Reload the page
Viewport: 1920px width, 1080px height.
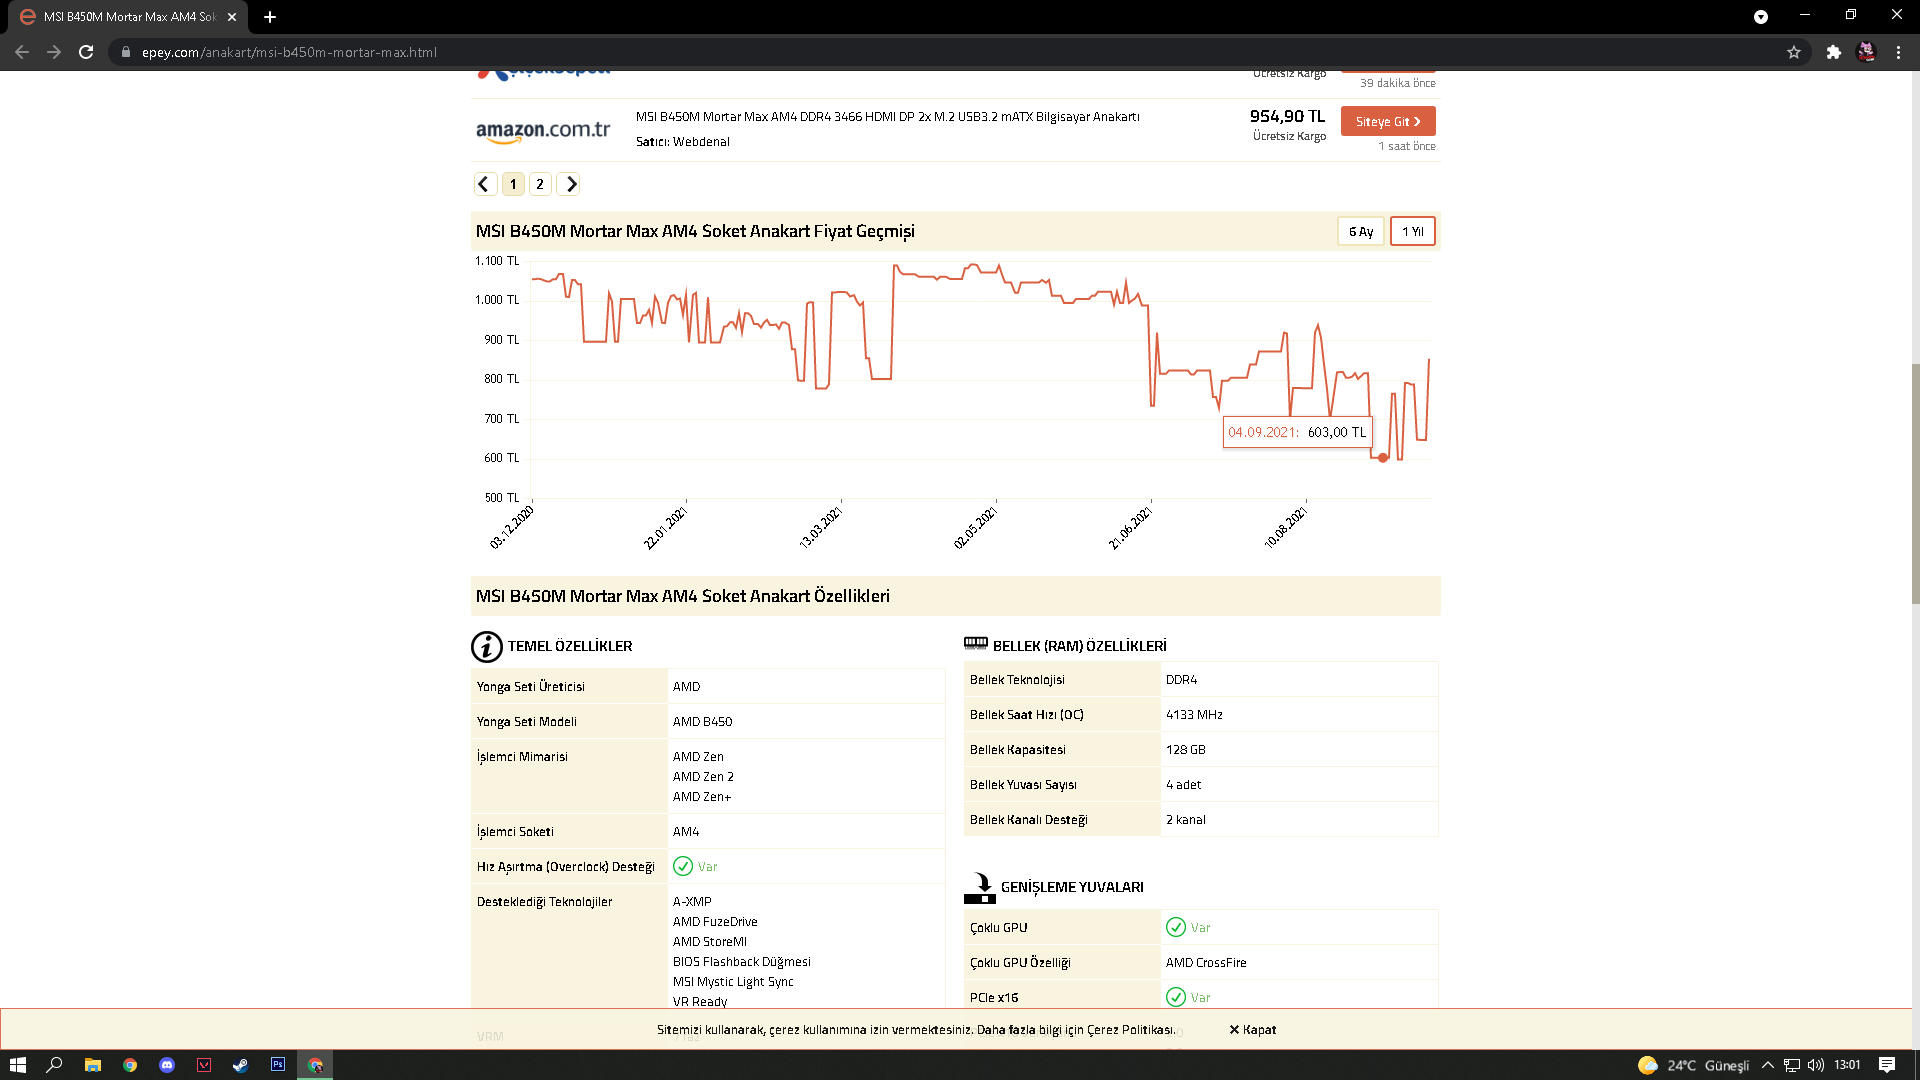click(86, 52)
